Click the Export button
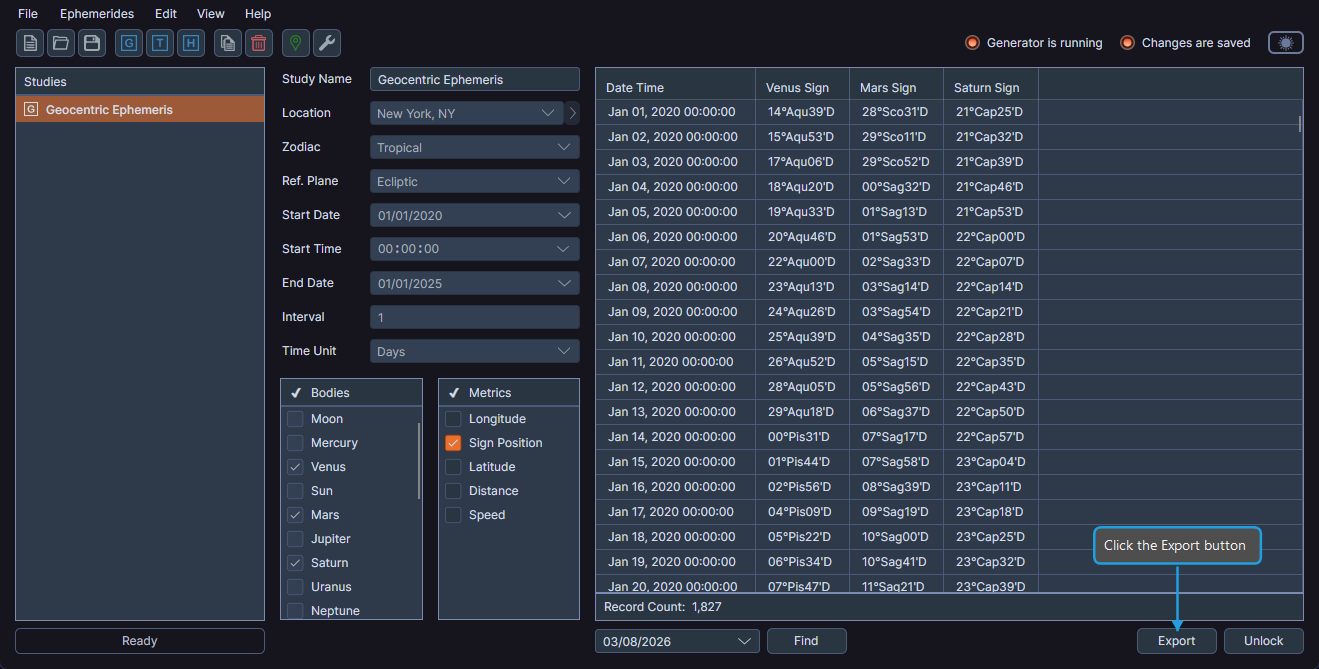Screen dimensions: 1319x669 click(x=1176, y=641)
